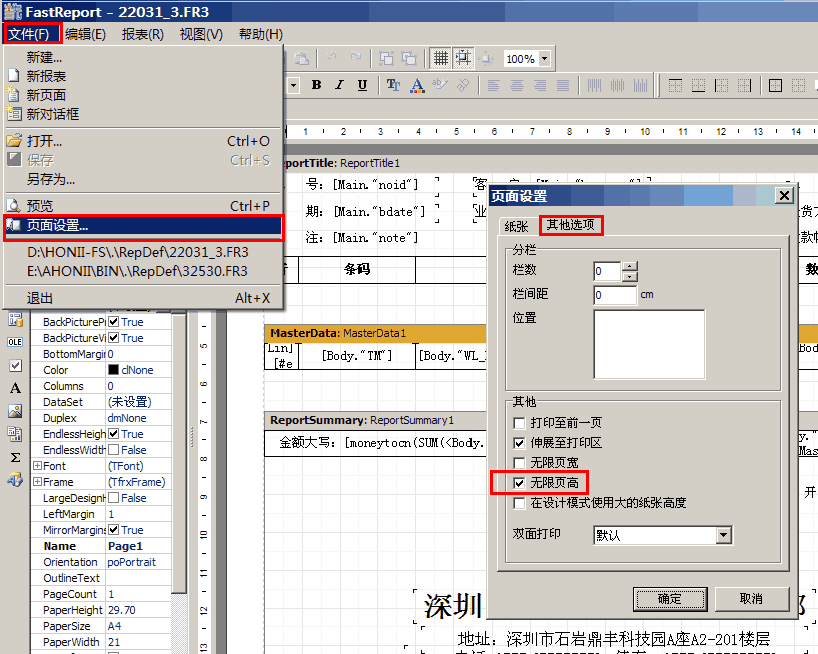The image size is (818, 654).
Task: Pick the font color A icon
Action: tap(417, 85)
